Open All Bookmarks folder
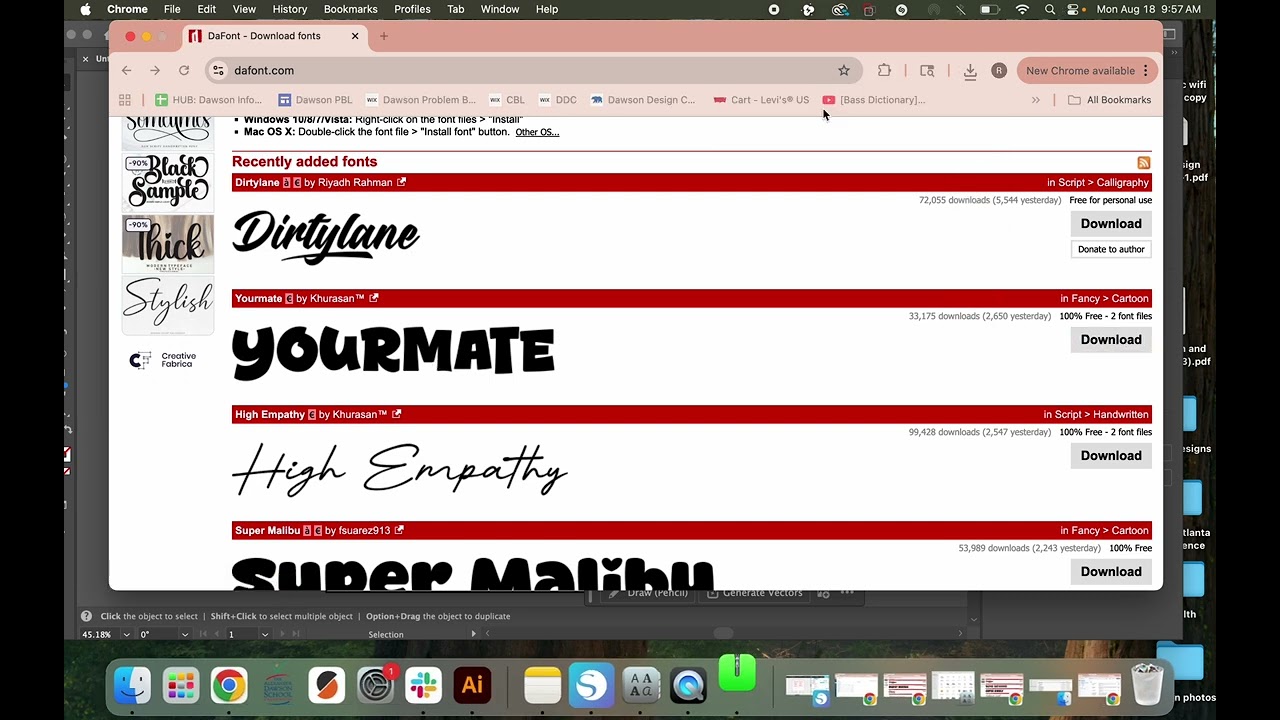 [1109, 100]
